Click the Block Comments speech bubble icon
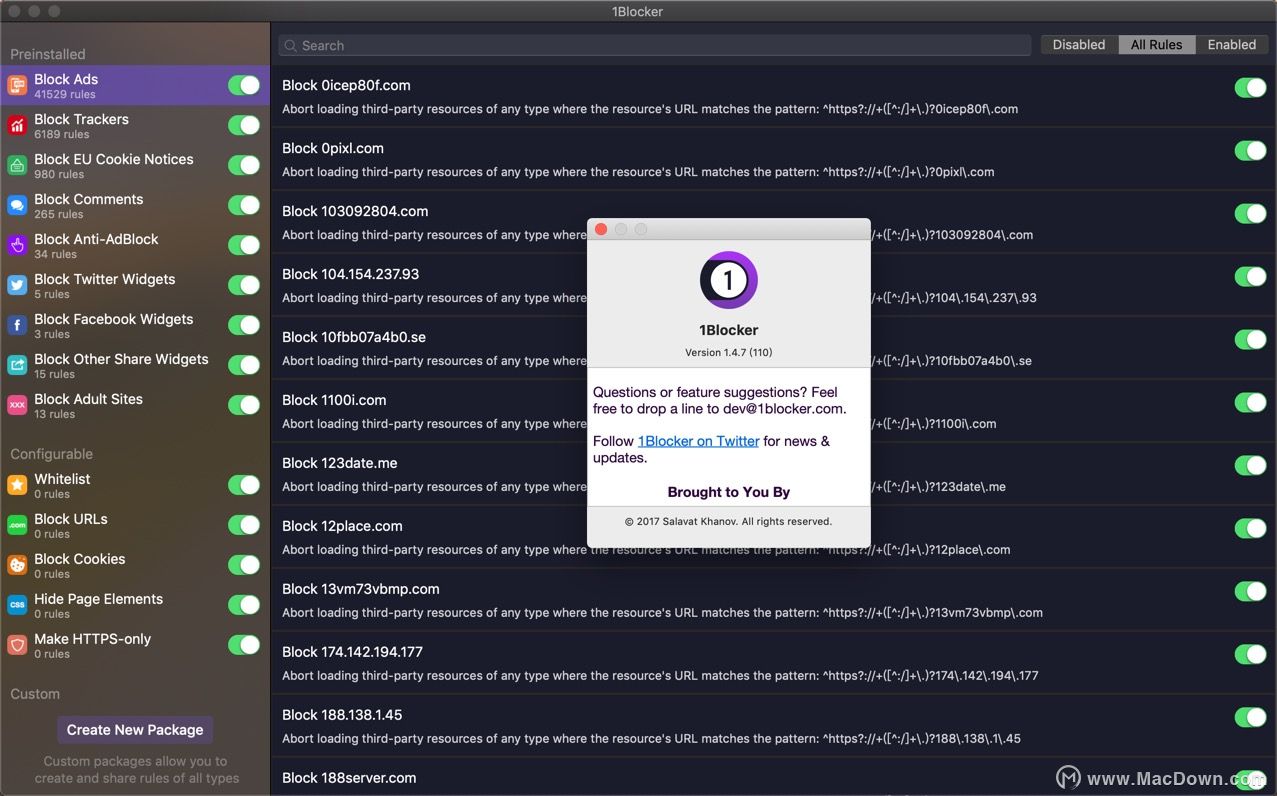Screen dimensions: 1277x796 pos(17,205)
